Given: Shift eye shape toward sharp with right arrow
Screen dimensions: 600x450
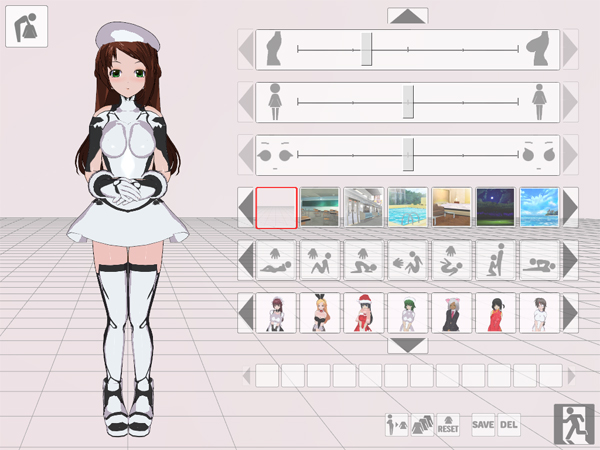Looking at the screenshot, I should click(x=570, y=155).
